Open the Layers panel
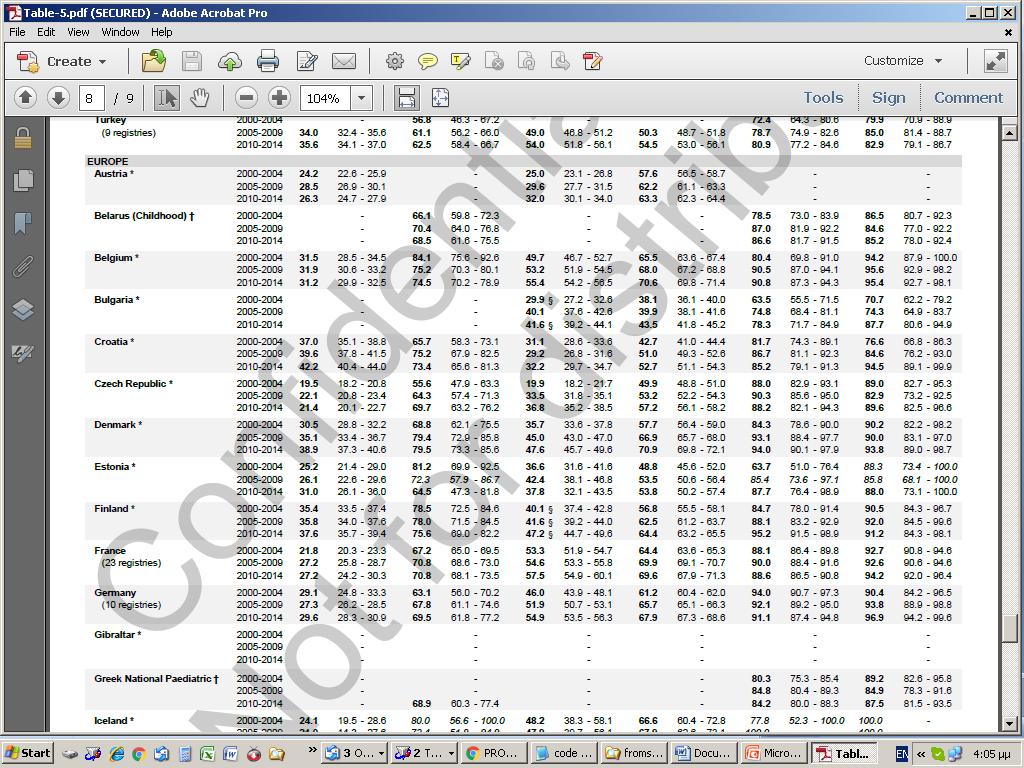This screenshot has height=768, width=1024. click(23, 310)
